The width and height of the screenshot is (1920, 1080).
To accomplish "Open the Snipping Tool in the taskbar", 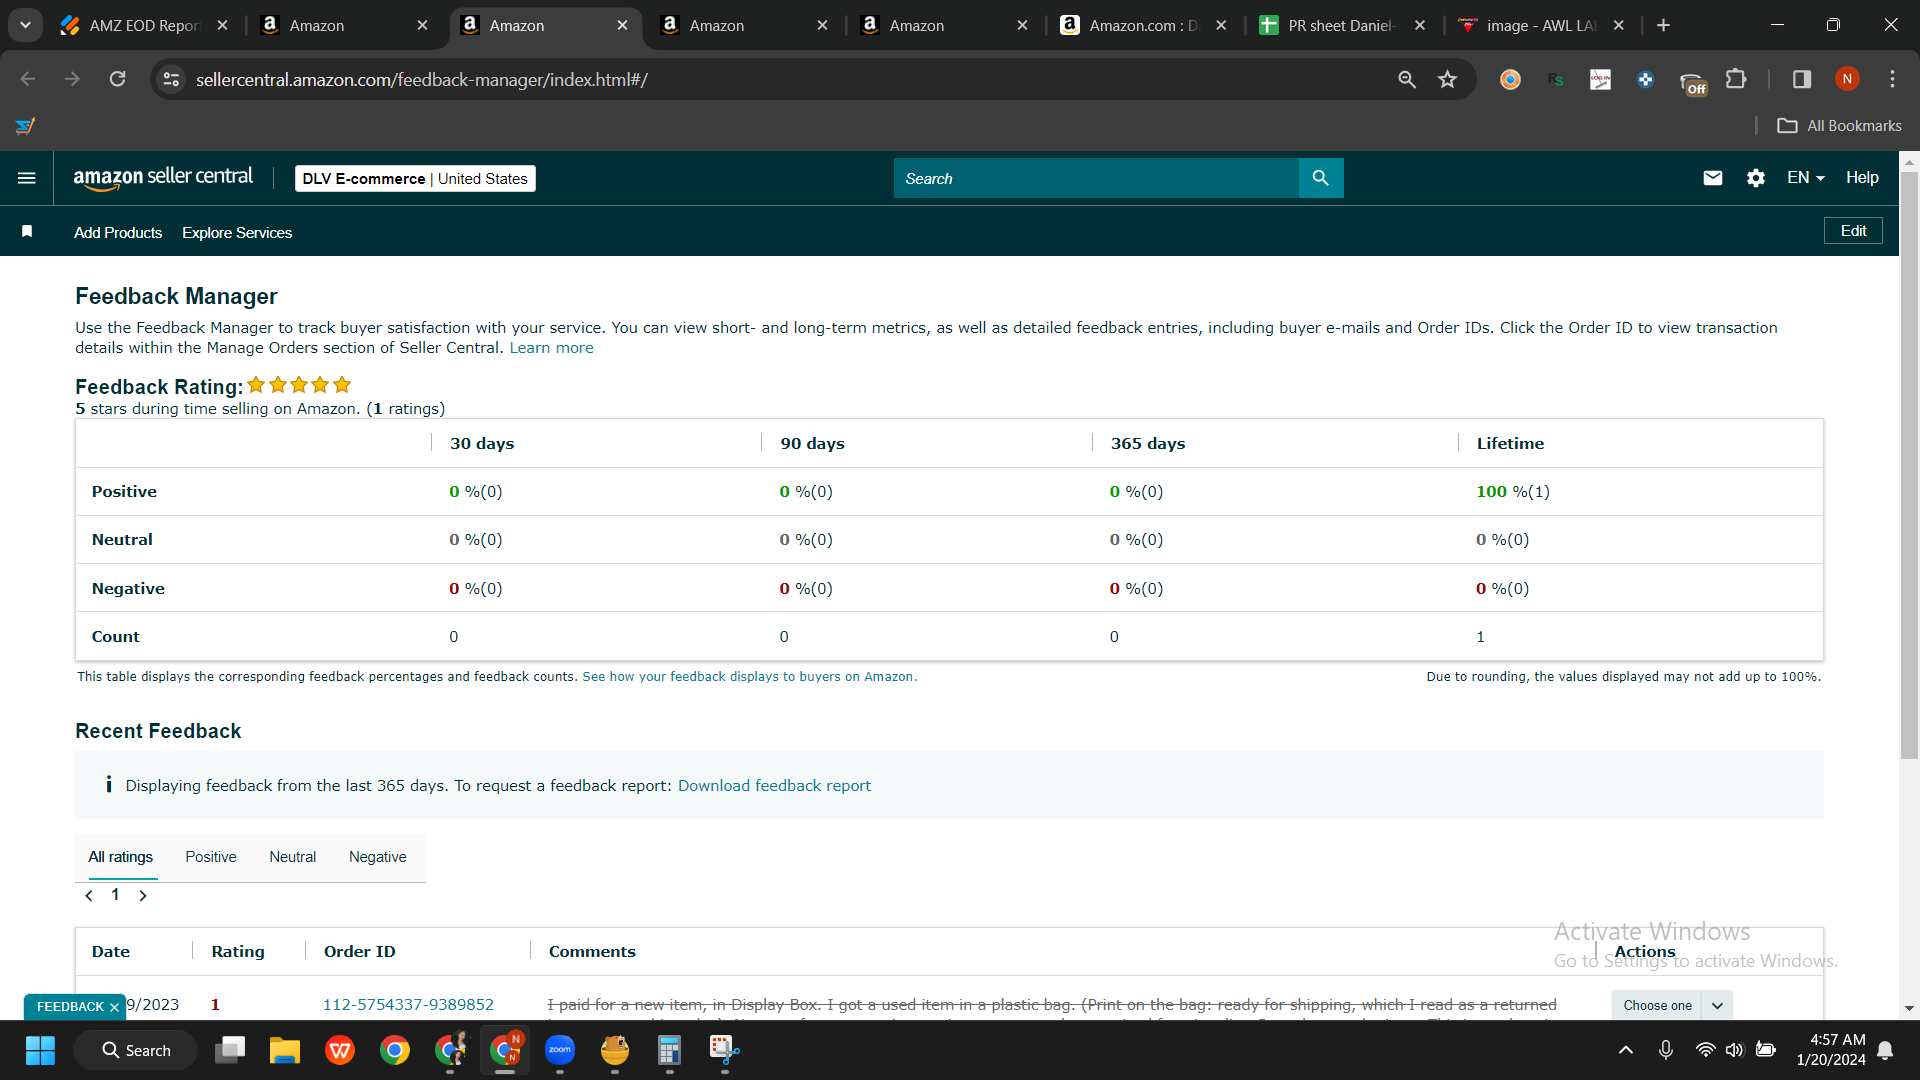I will (725, 1050).
